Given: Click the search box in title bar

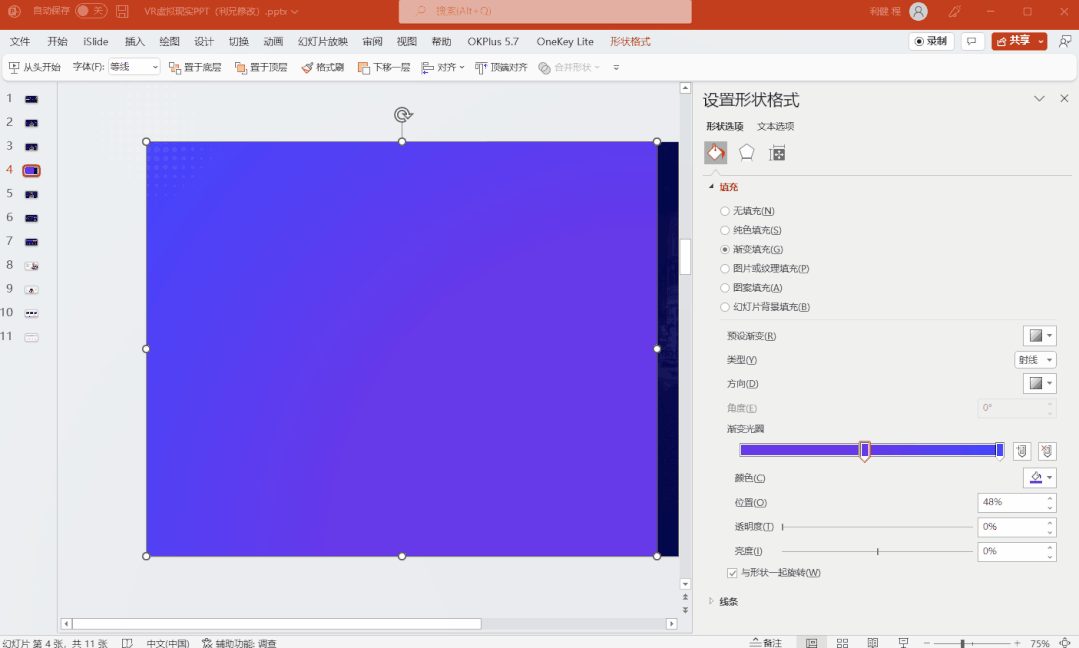Looking at the screenshot, I should tap(545, 11).
